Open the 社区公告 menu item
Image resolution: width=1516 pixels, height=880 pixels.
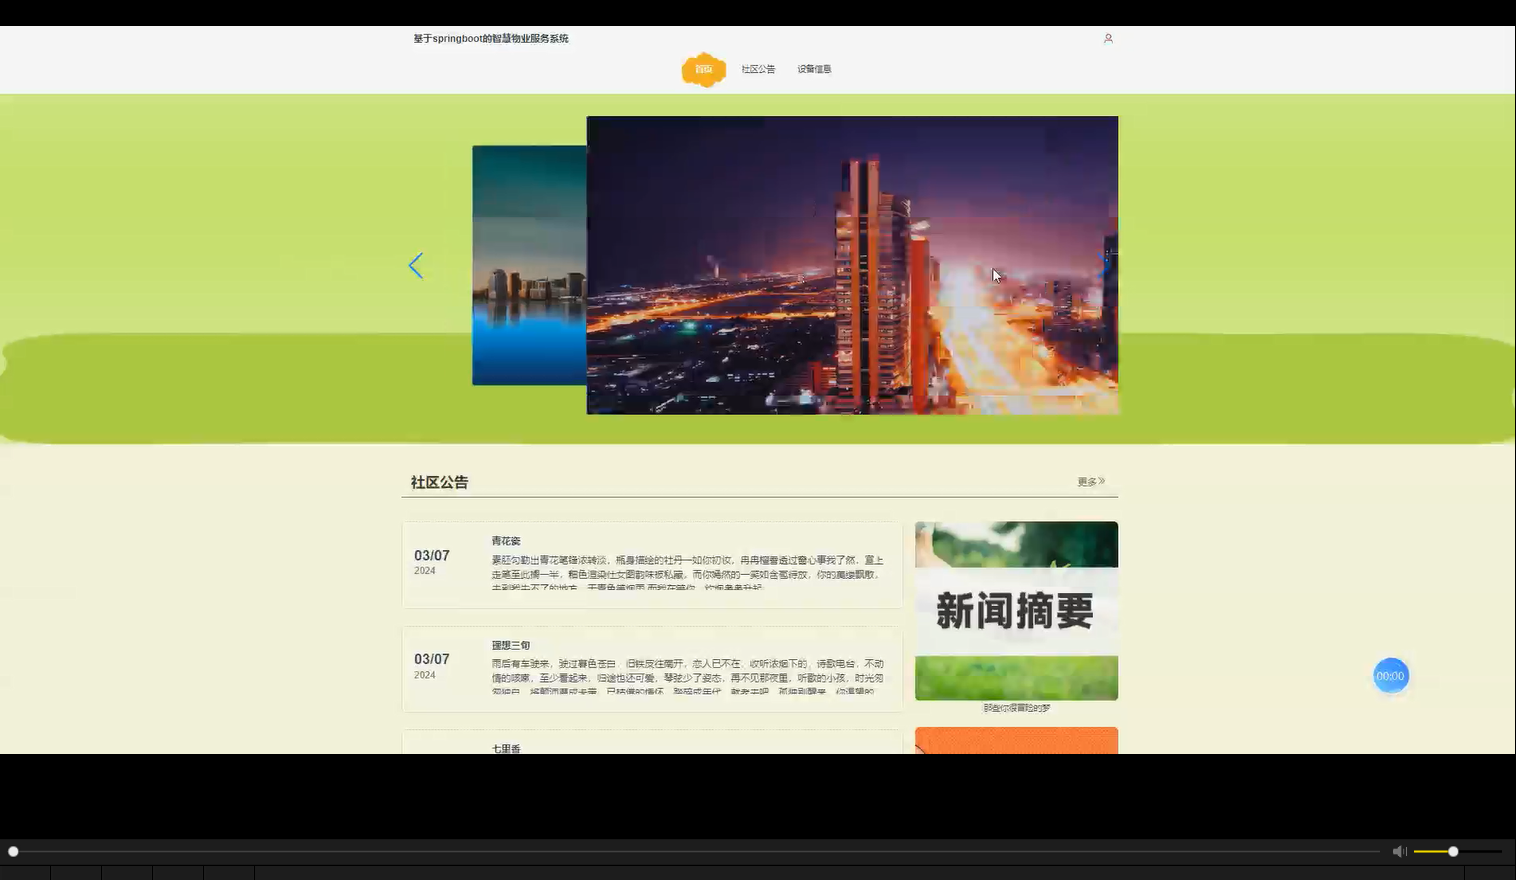pos(757,69)
